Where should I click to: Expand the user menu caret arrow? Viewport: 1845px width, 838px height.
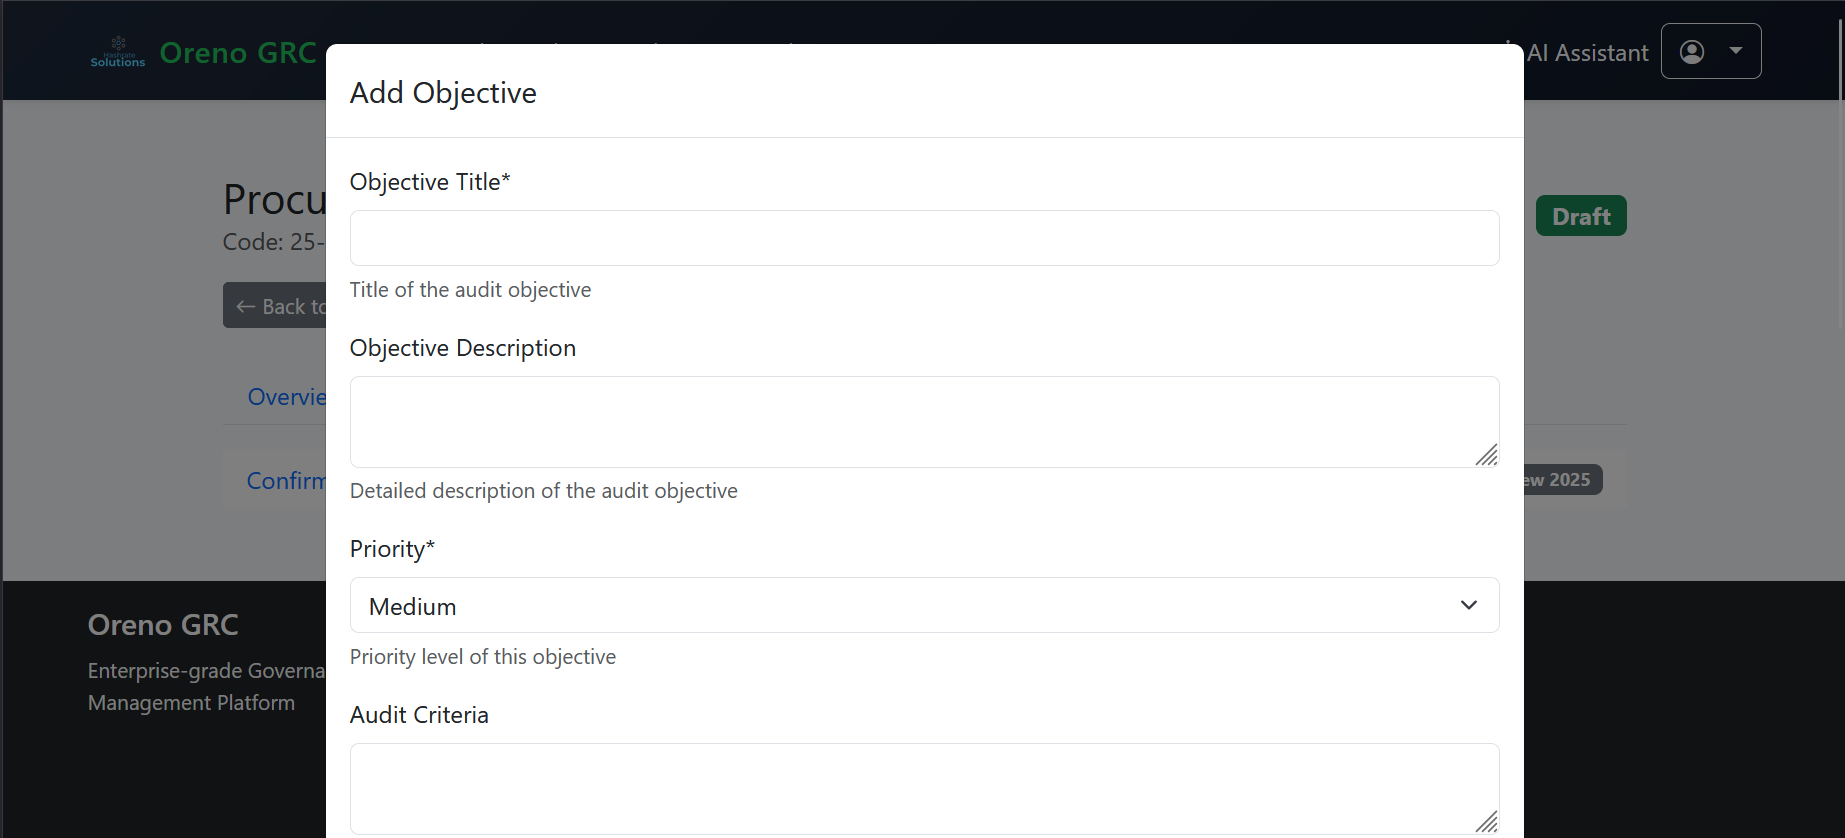(1736, 51)
